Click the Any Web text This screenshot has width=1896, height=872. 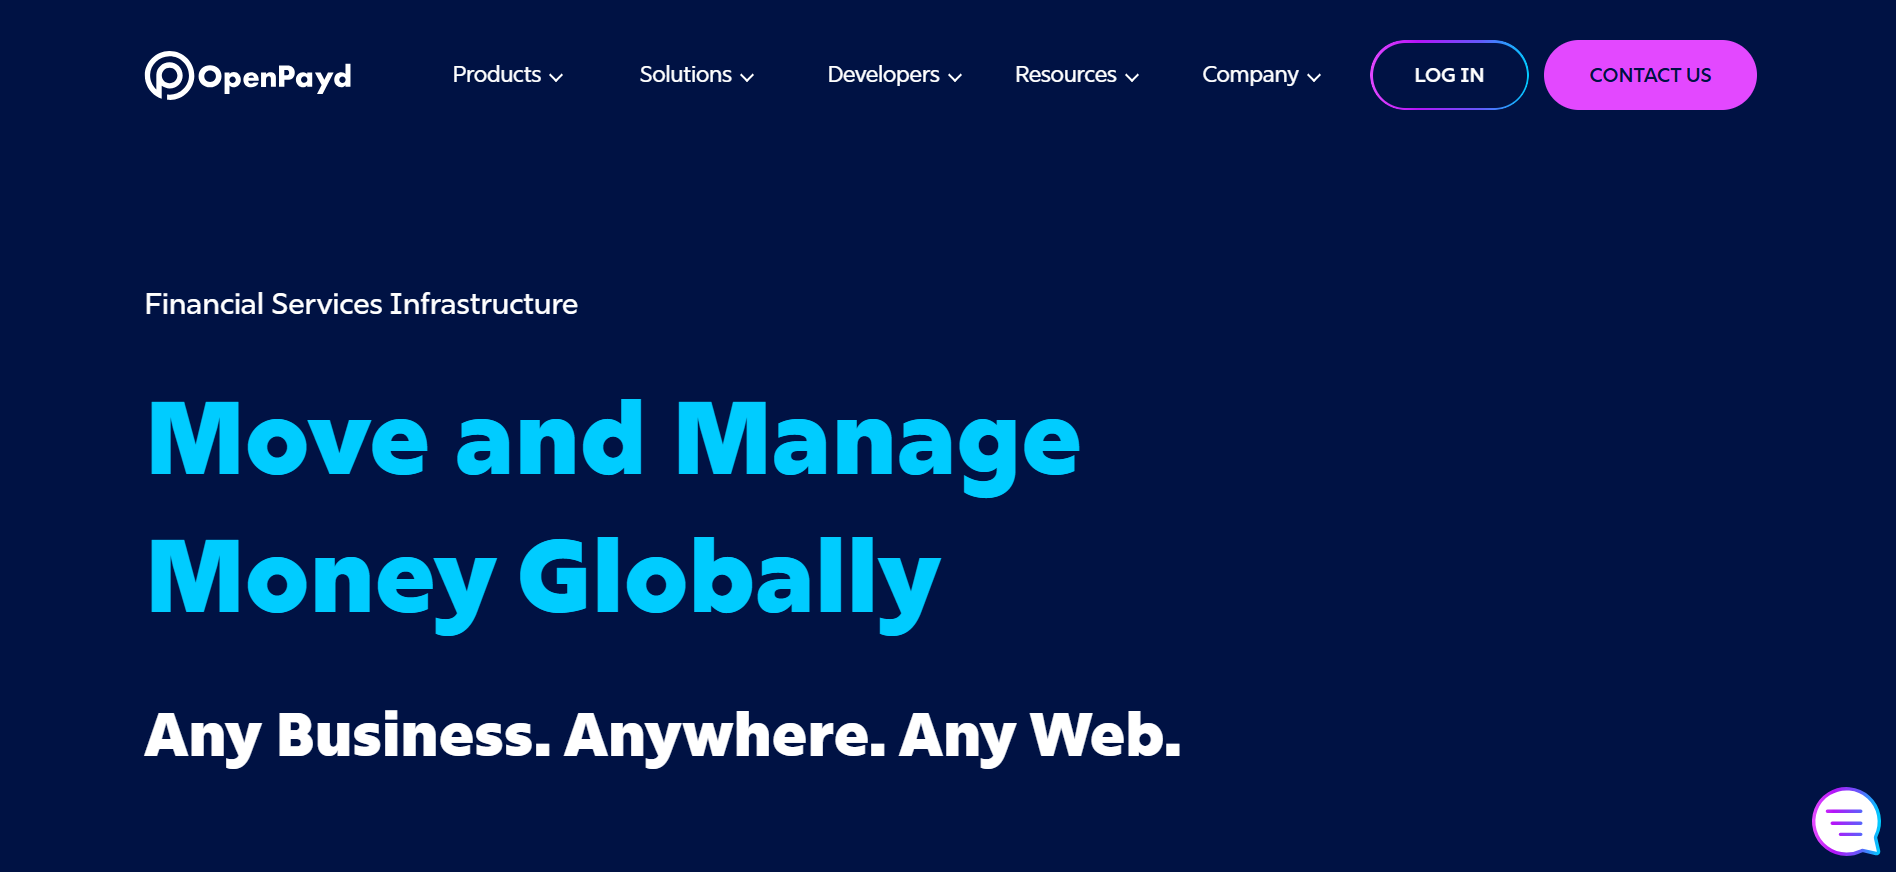click(1040, 737)
